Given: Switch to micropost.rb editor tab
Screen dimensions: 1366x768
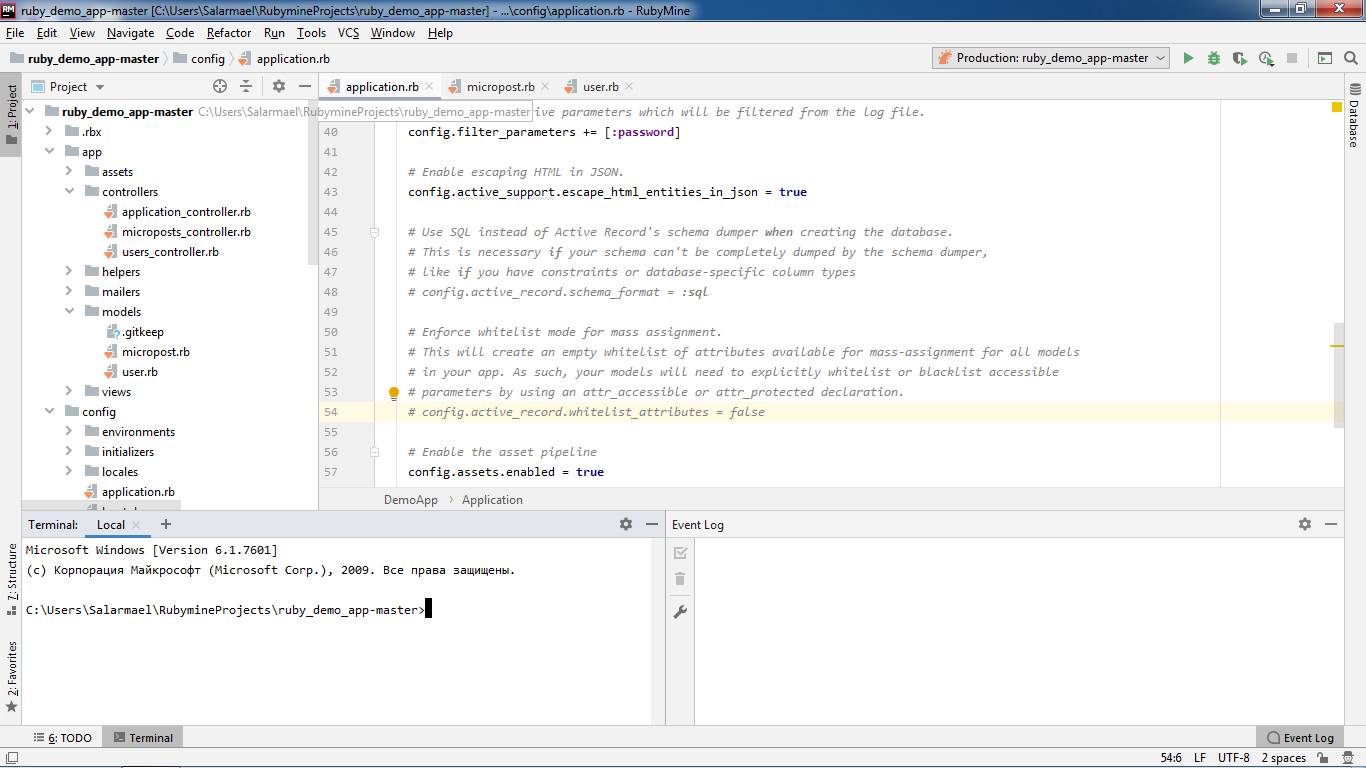Looking at the screenshot, I should click(x=500, y=87).
